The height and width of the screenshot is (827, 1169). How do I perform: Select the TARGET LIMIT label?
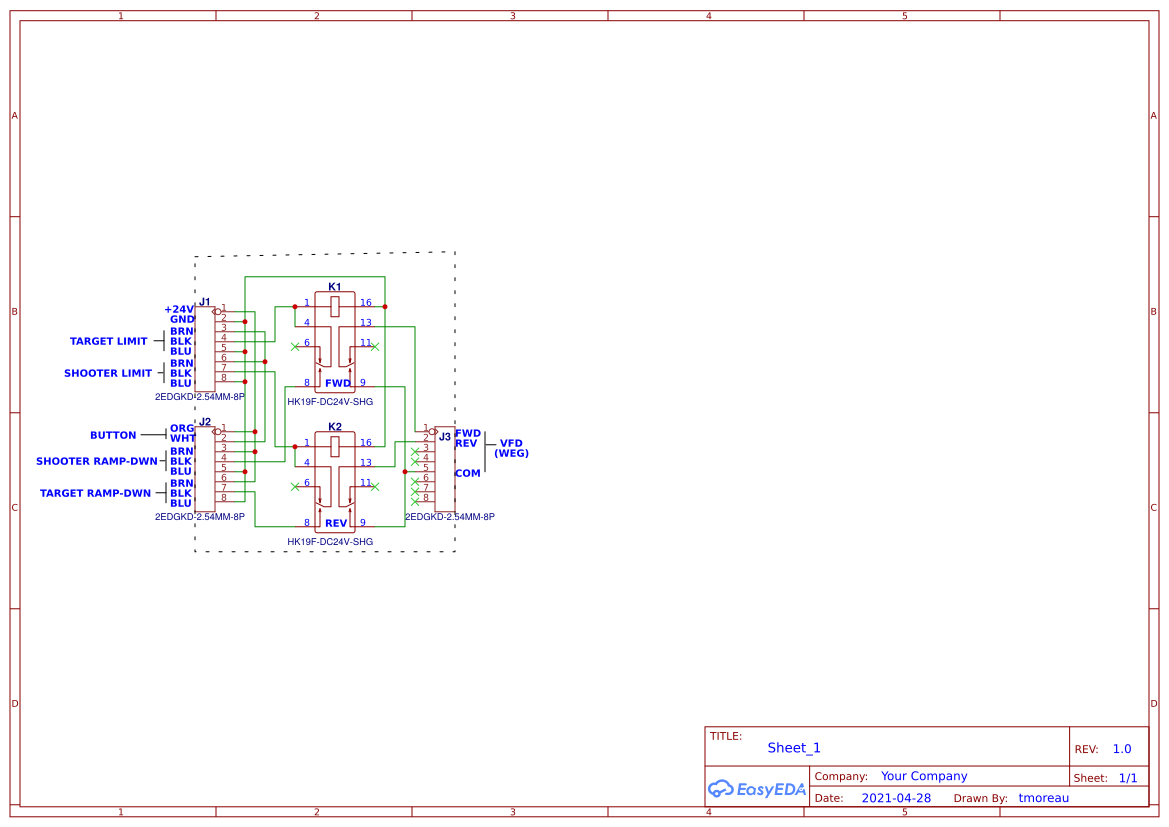click(109, 341)
